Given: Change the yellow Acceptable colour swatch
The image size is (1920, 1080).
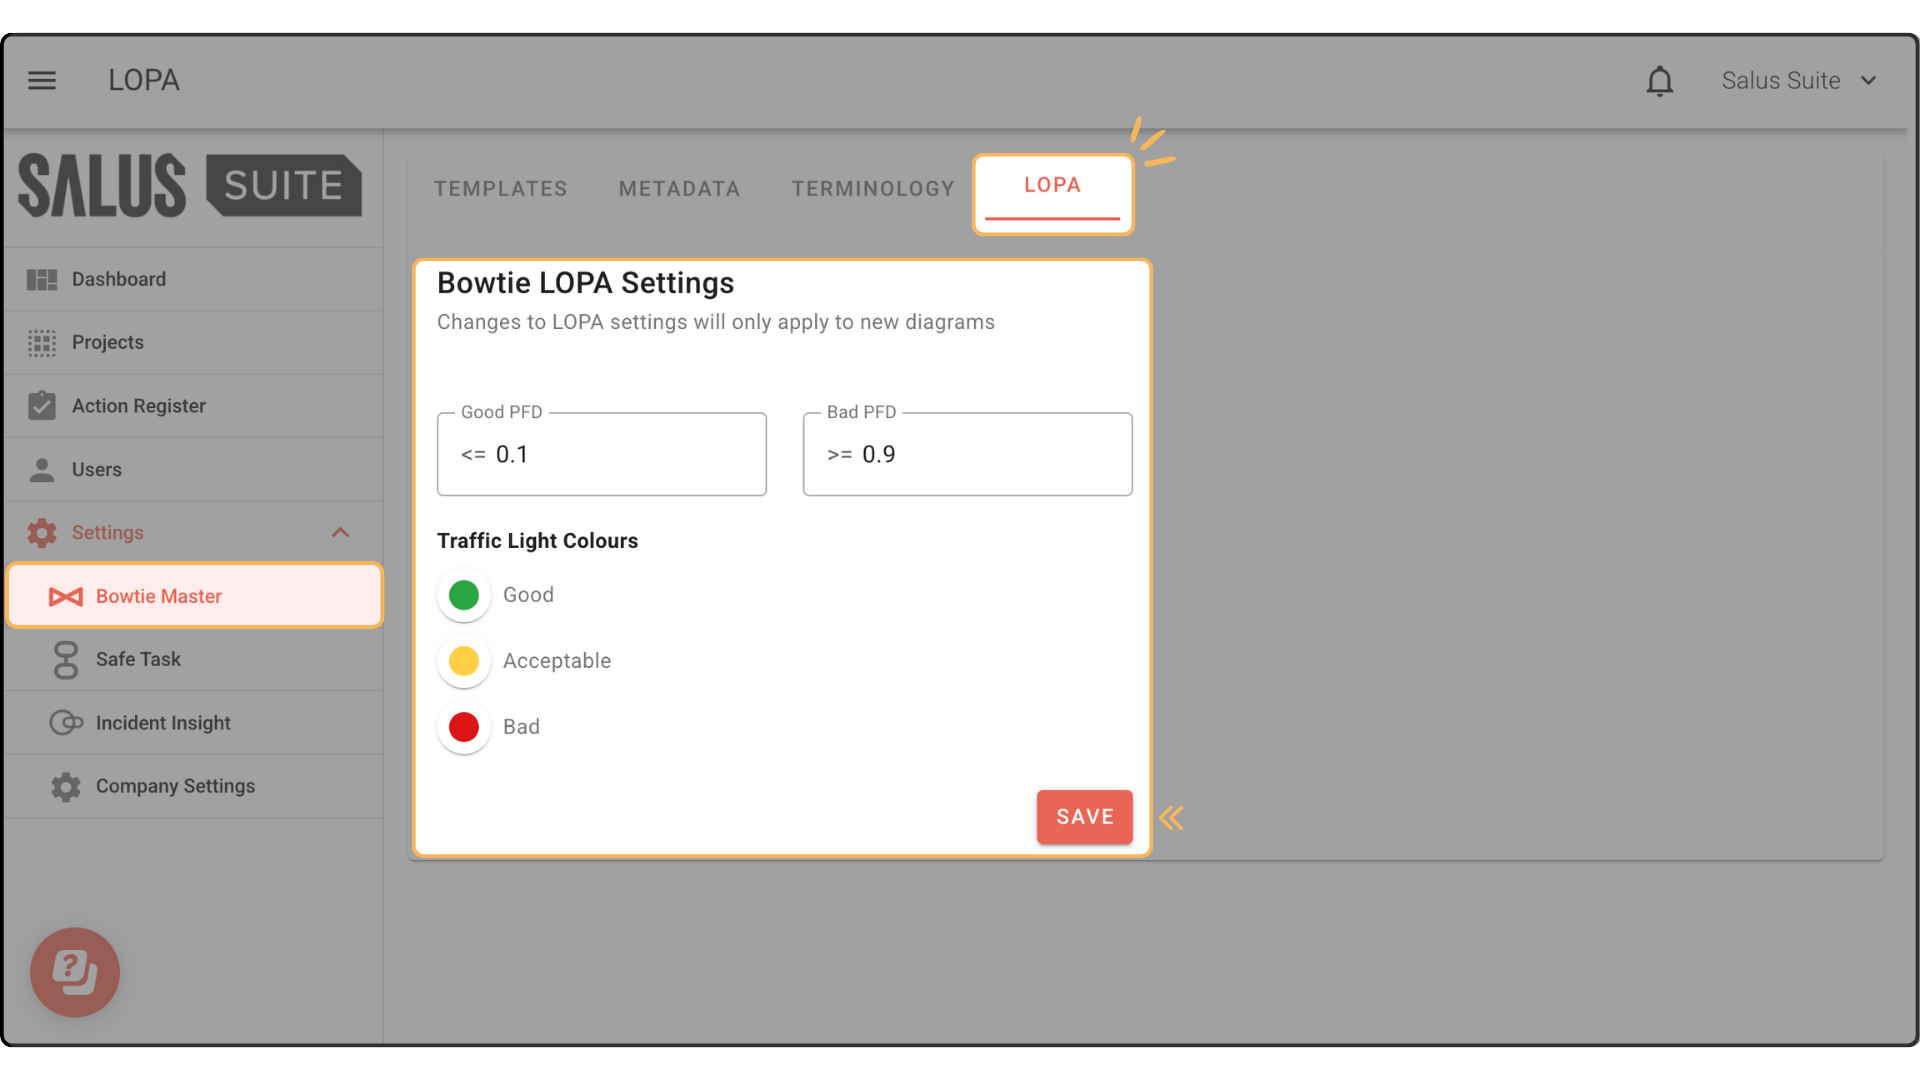Looking at the screenshot, I should tap(464, 661).
